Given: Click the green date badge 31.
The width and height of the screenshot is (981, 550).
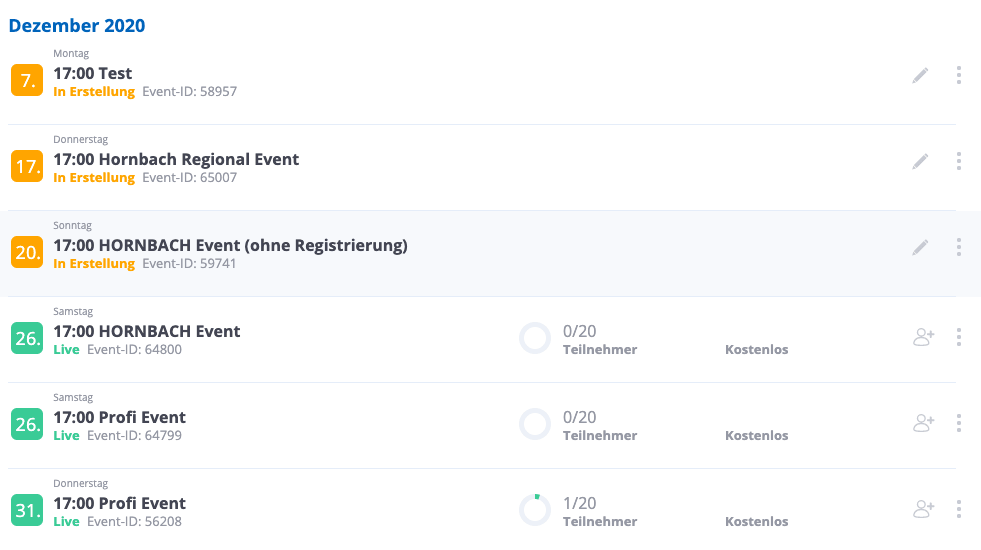Looking at the screenshot, I should coord(26,511).
